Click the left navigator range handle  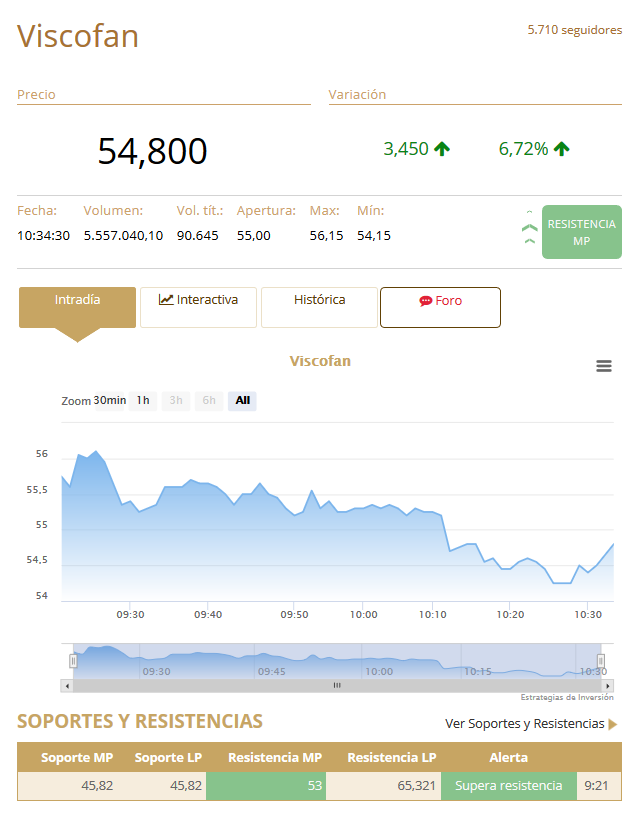[x=73, y=661]
